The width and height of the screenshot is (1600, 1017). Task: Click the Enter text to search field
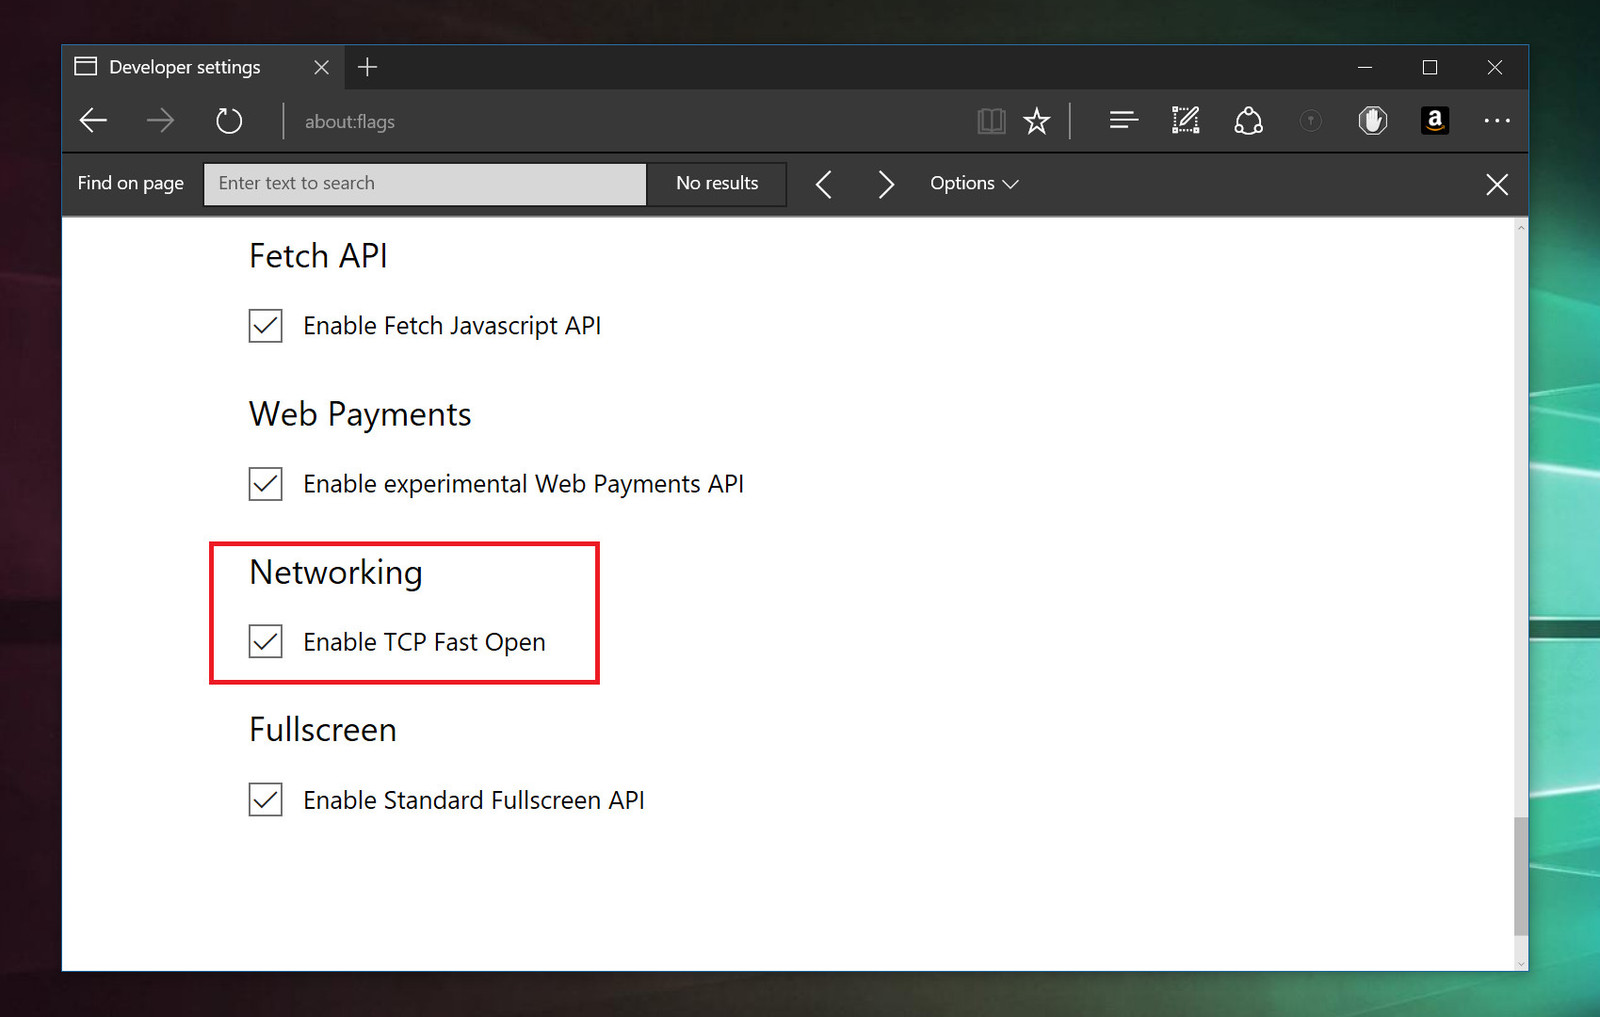pos(424,183)
